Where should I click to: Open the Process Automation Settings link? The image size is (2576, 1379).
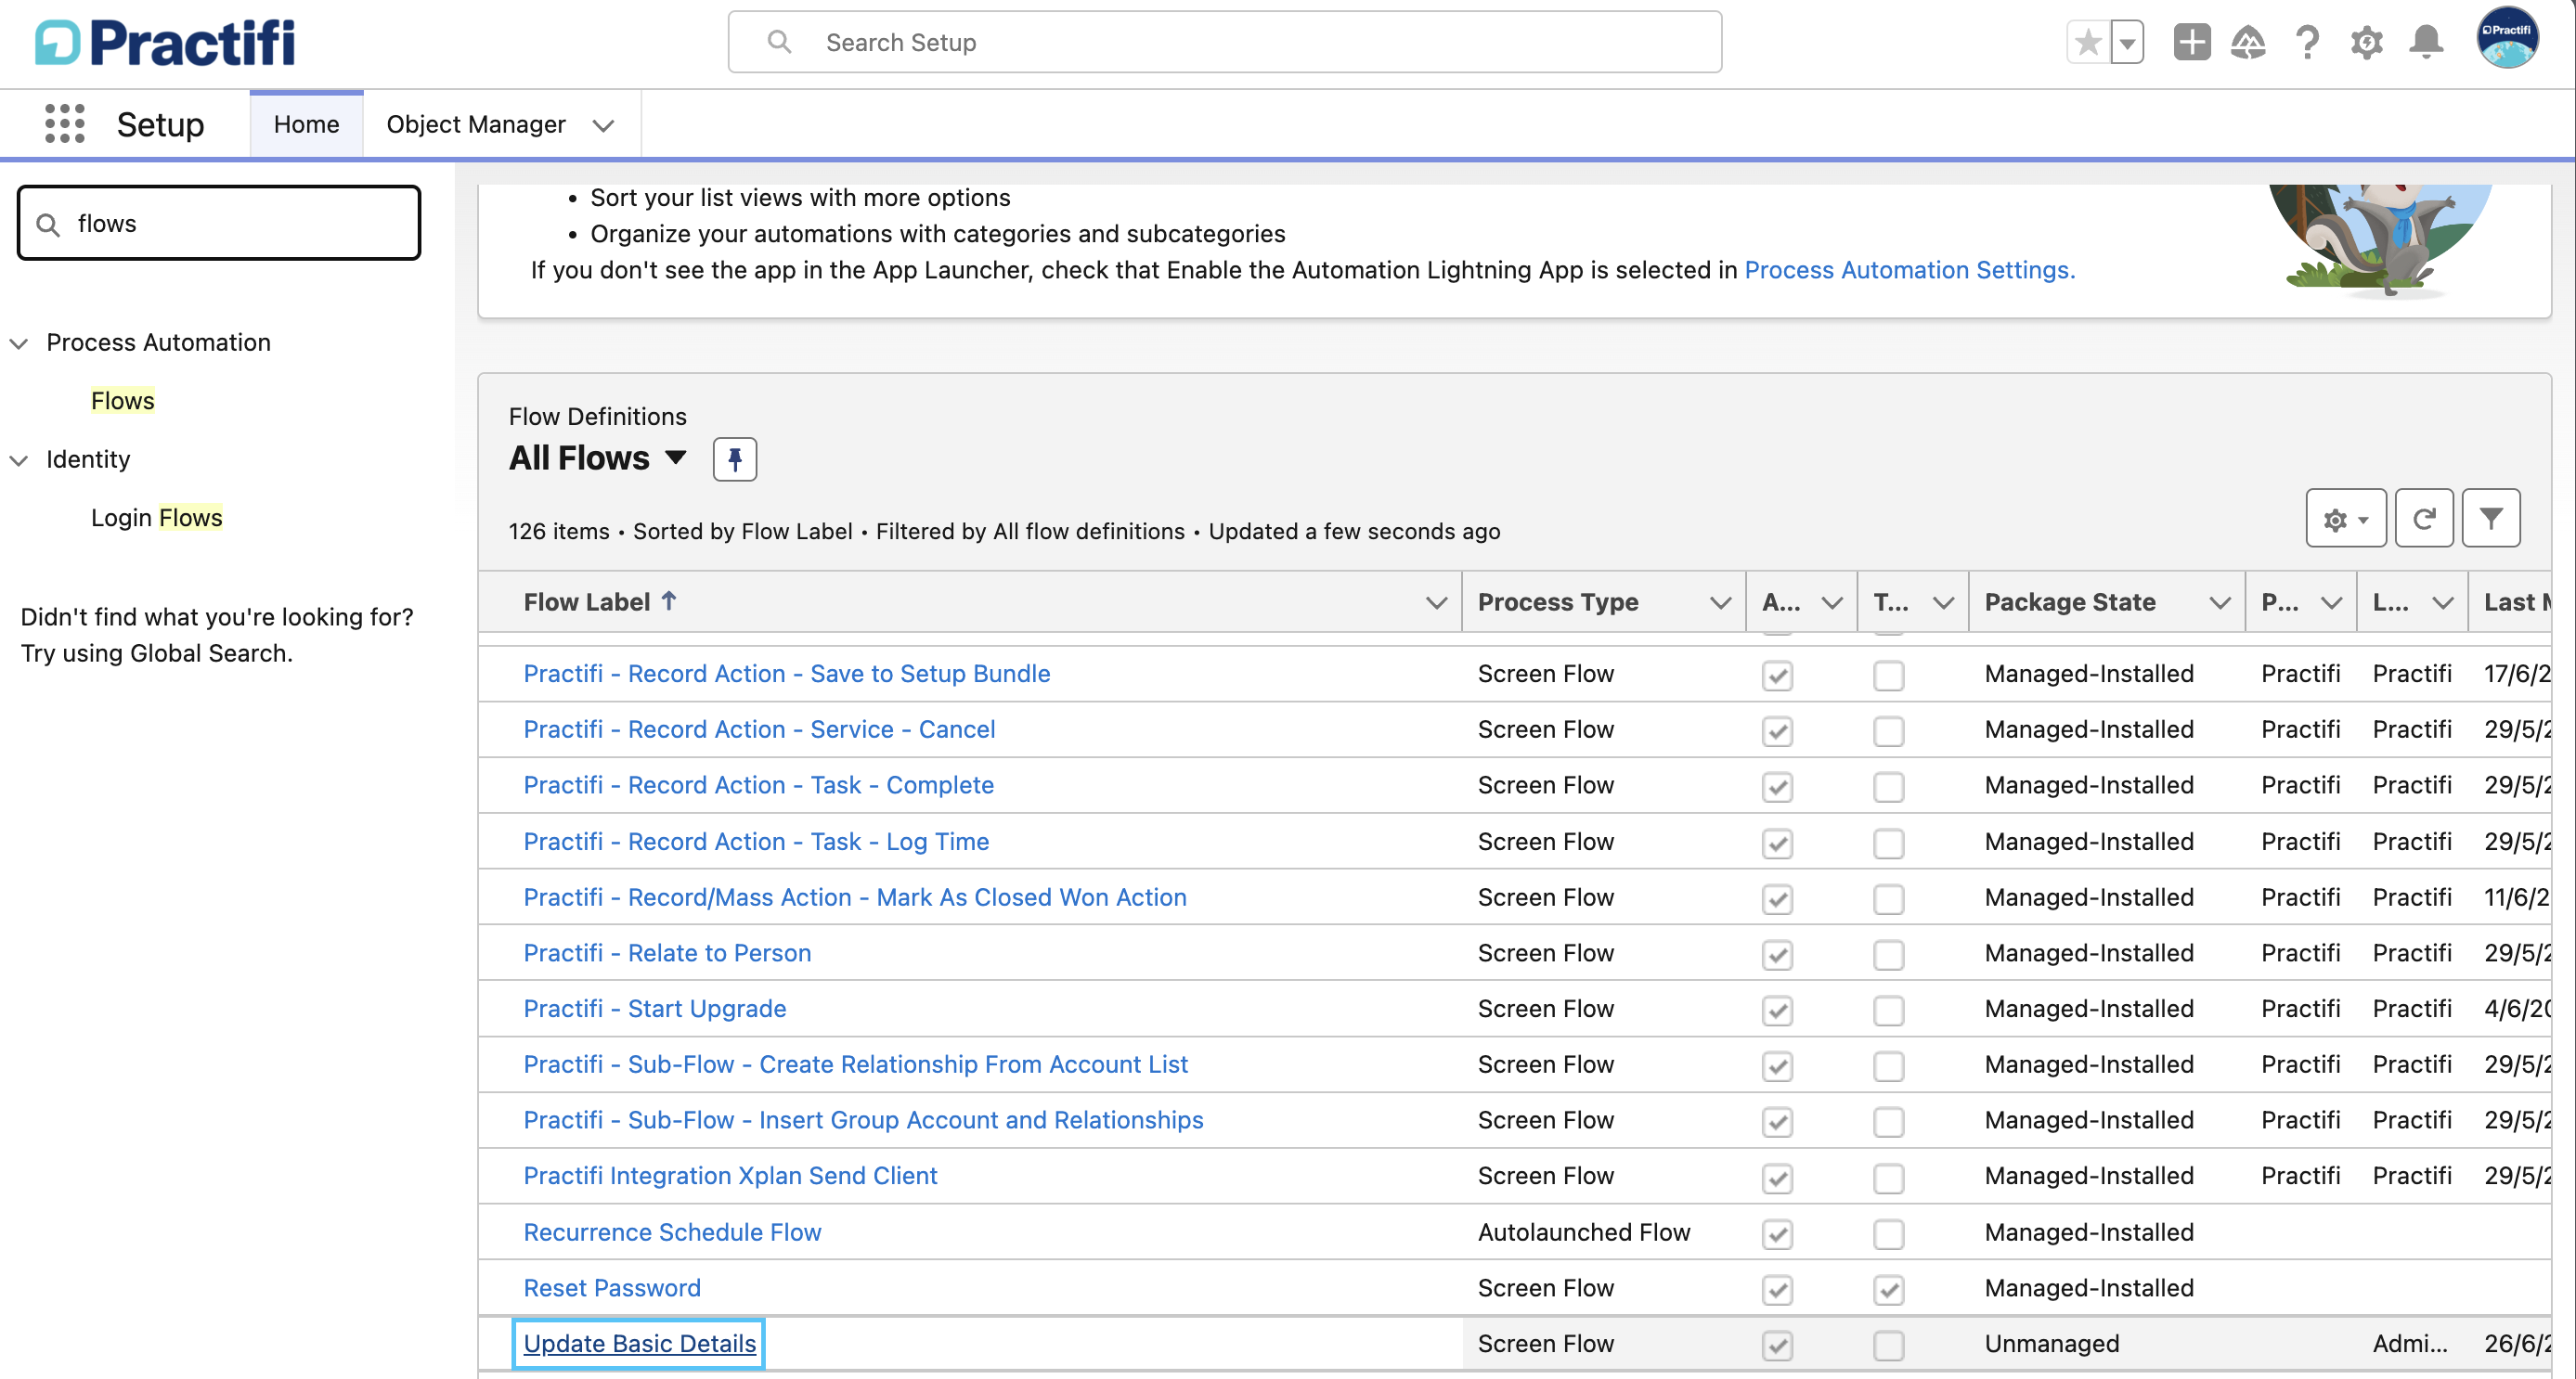point(1909,270)
